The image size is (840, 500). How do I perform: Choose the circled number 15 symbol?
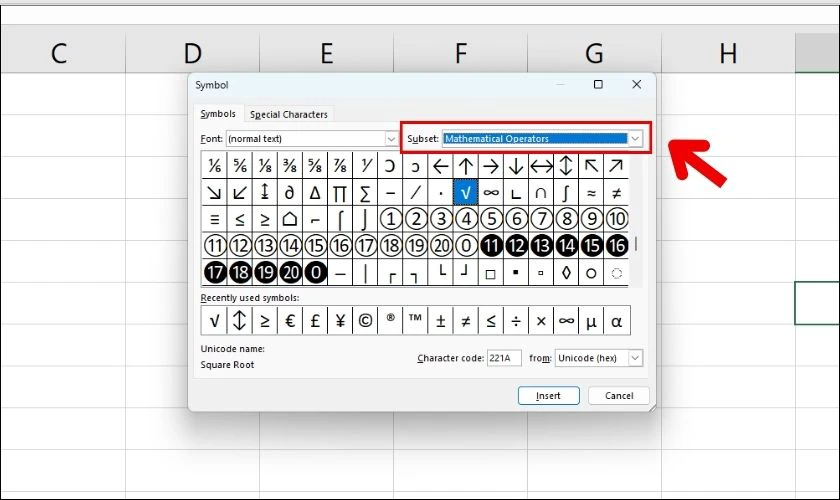[316, 245]
